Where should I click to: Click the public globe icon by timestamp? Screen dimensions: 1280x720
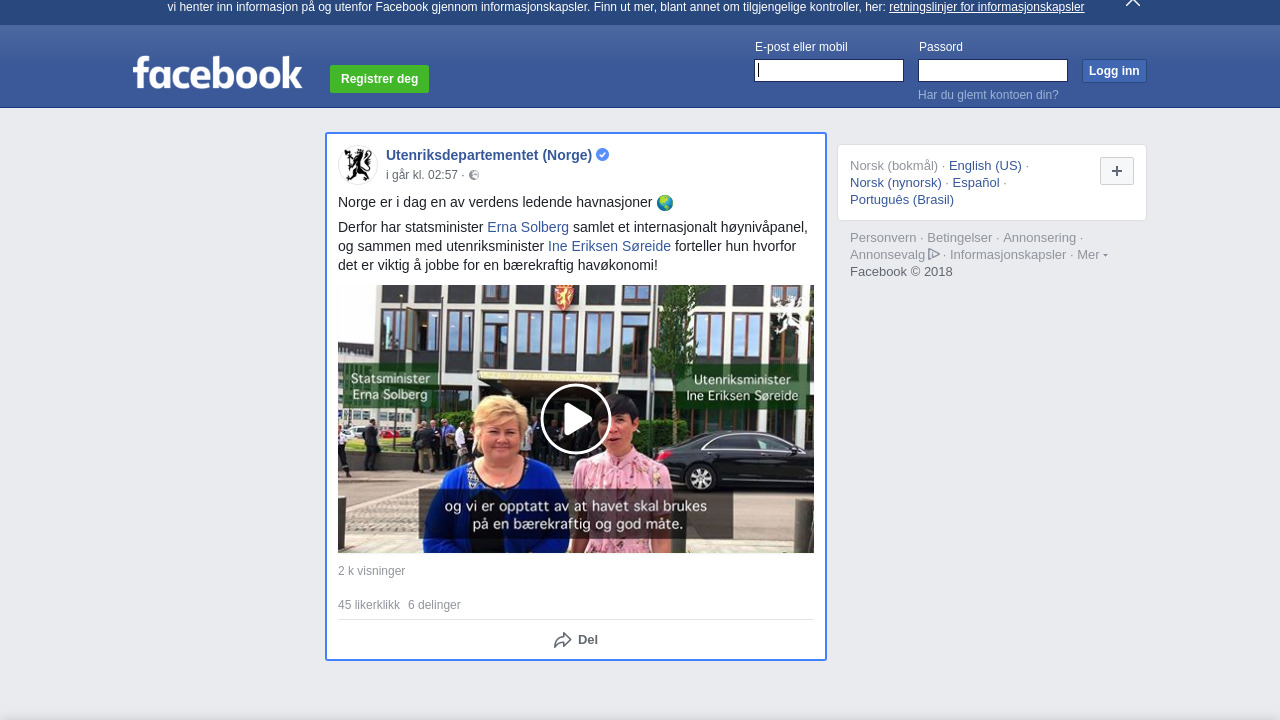tap(474, 175)
